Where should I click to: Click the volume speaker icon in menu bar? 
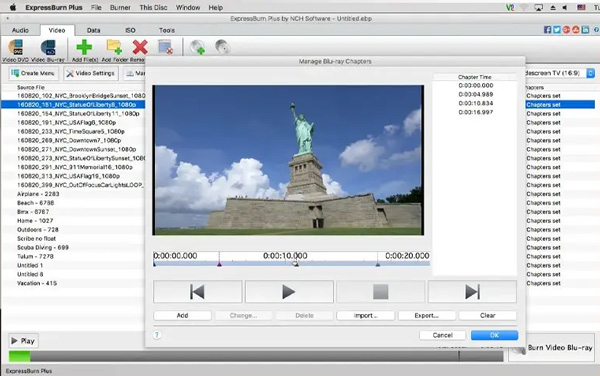[564, 7]
